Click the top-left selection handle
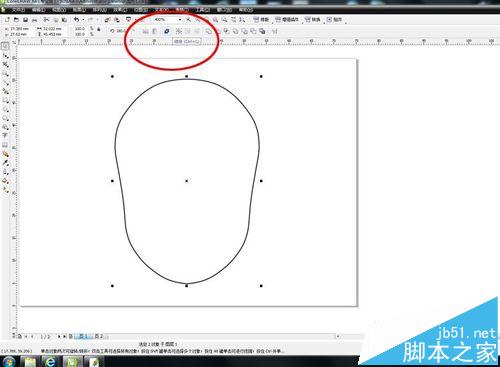This screenshot has height=367, width=500. pyautogui.click(x=112, y=76)
